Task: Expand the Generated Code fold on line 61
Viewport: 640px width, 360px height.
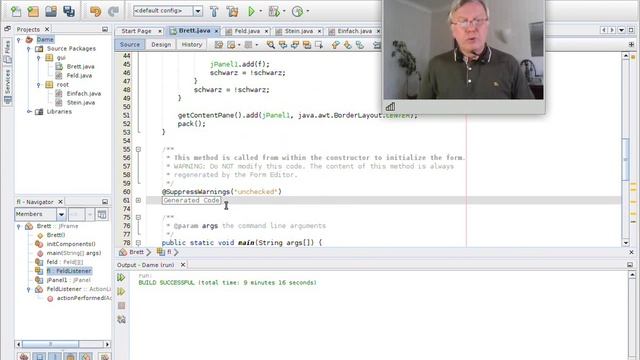Action: click(x=138, y=200)
